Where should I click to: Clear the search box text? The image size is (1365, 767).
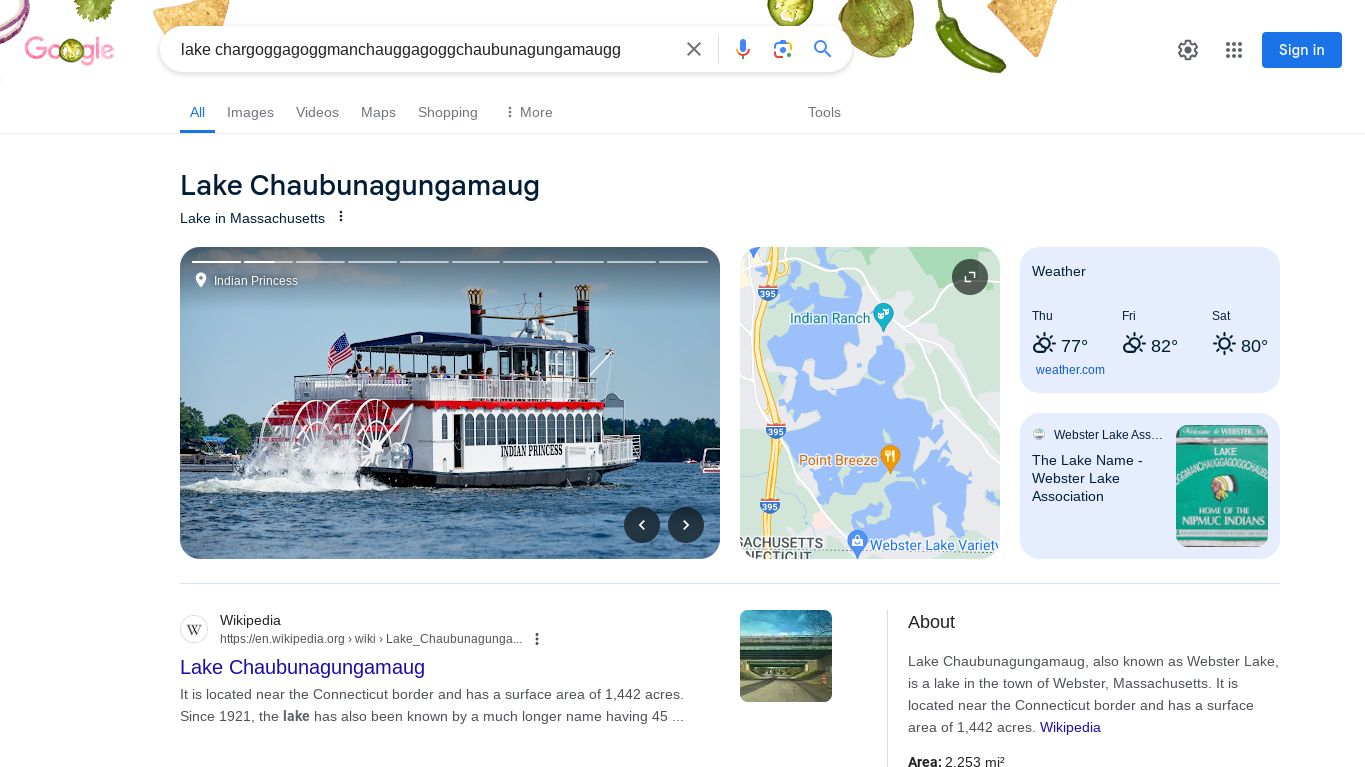coord(694,49)
